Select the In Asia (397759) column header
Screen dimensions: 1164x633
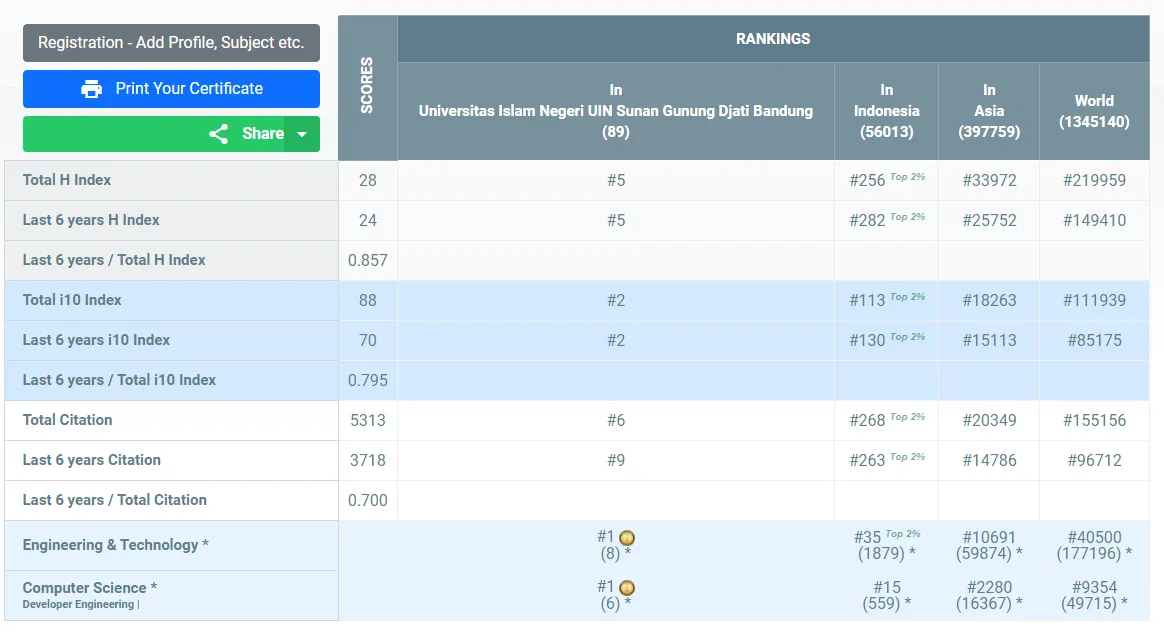tap(988, 111)
